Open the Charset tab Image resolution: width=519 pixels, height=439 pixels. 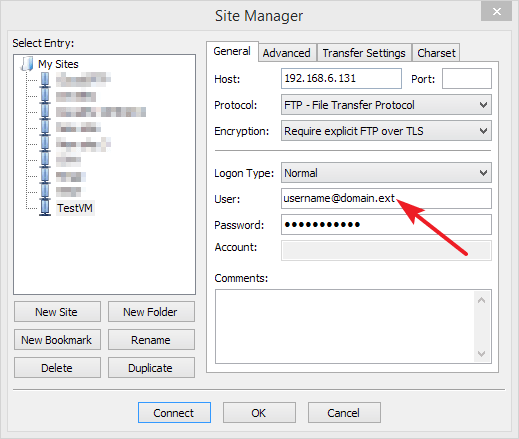pyautogui.click(x=436, y=53)
